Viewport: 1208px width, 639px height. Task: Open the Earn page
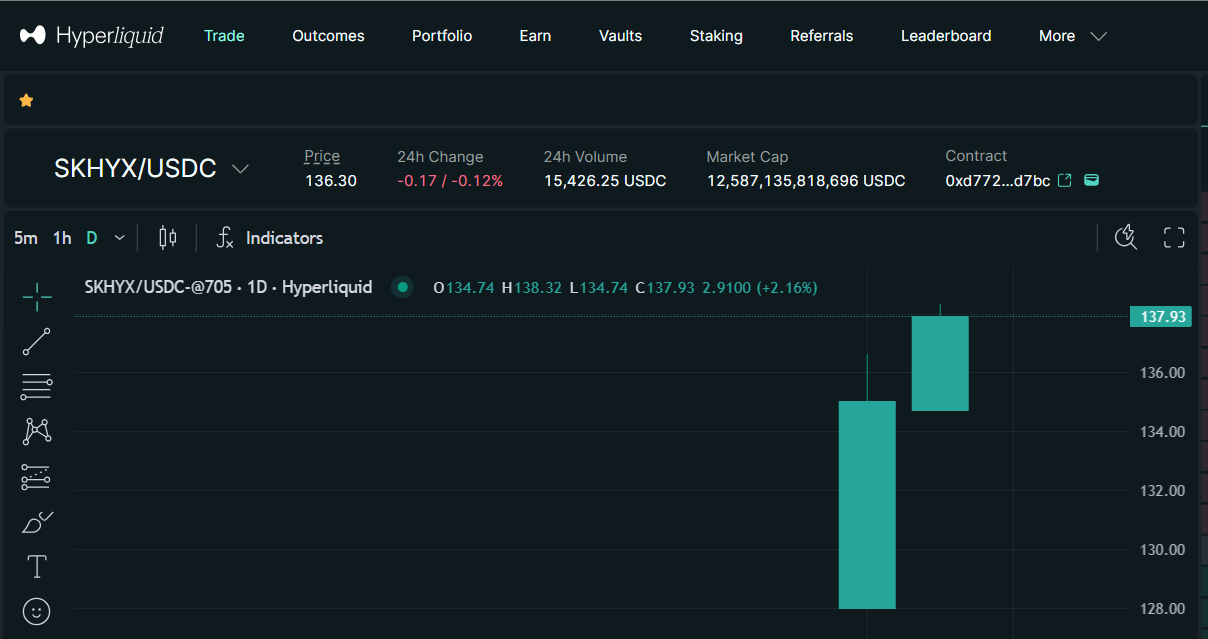(535, 36)
